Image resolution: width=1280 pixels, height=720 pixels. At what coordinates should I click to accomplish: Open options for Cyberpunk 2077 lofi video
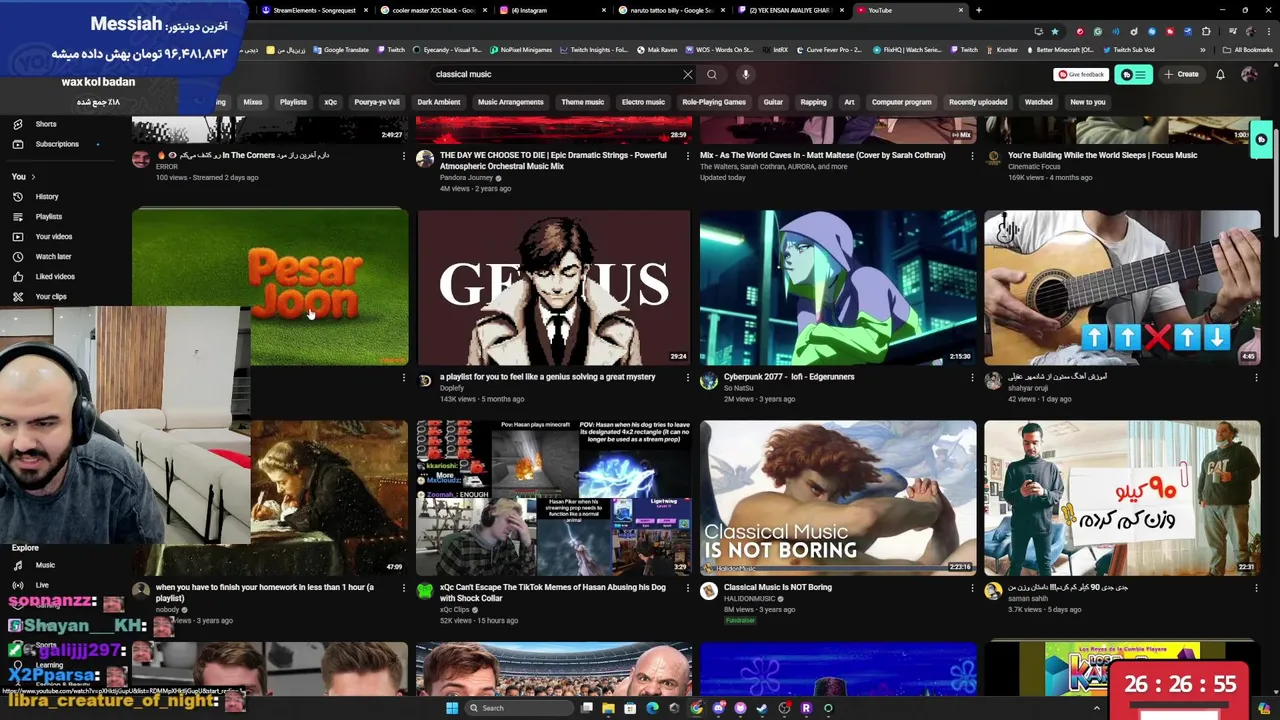[x=972, y=378]
